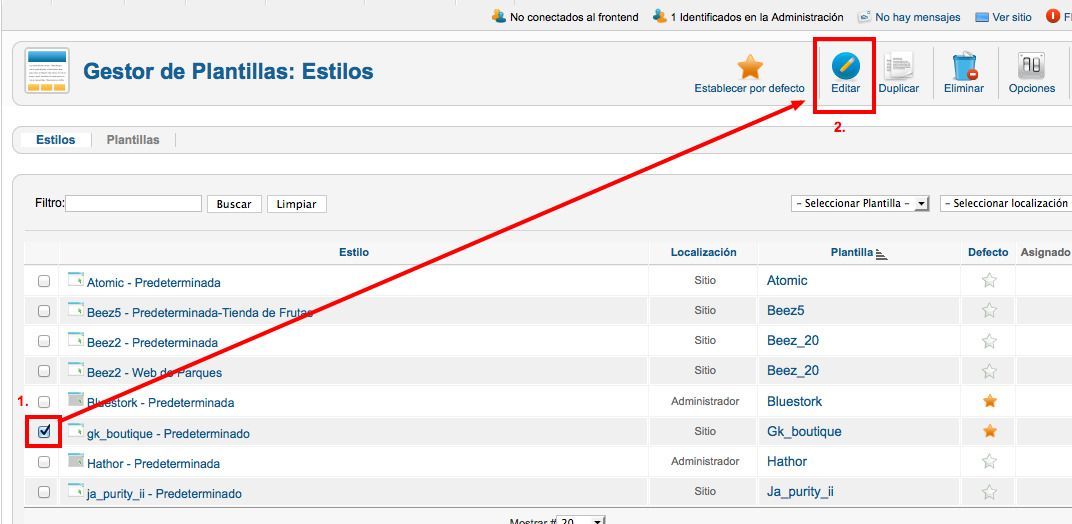Click the preview icon beside Beez5 style
Image resolution: width=1072 pixels, height=524 pixels.
pyautogui.click(x=76, y=309)
